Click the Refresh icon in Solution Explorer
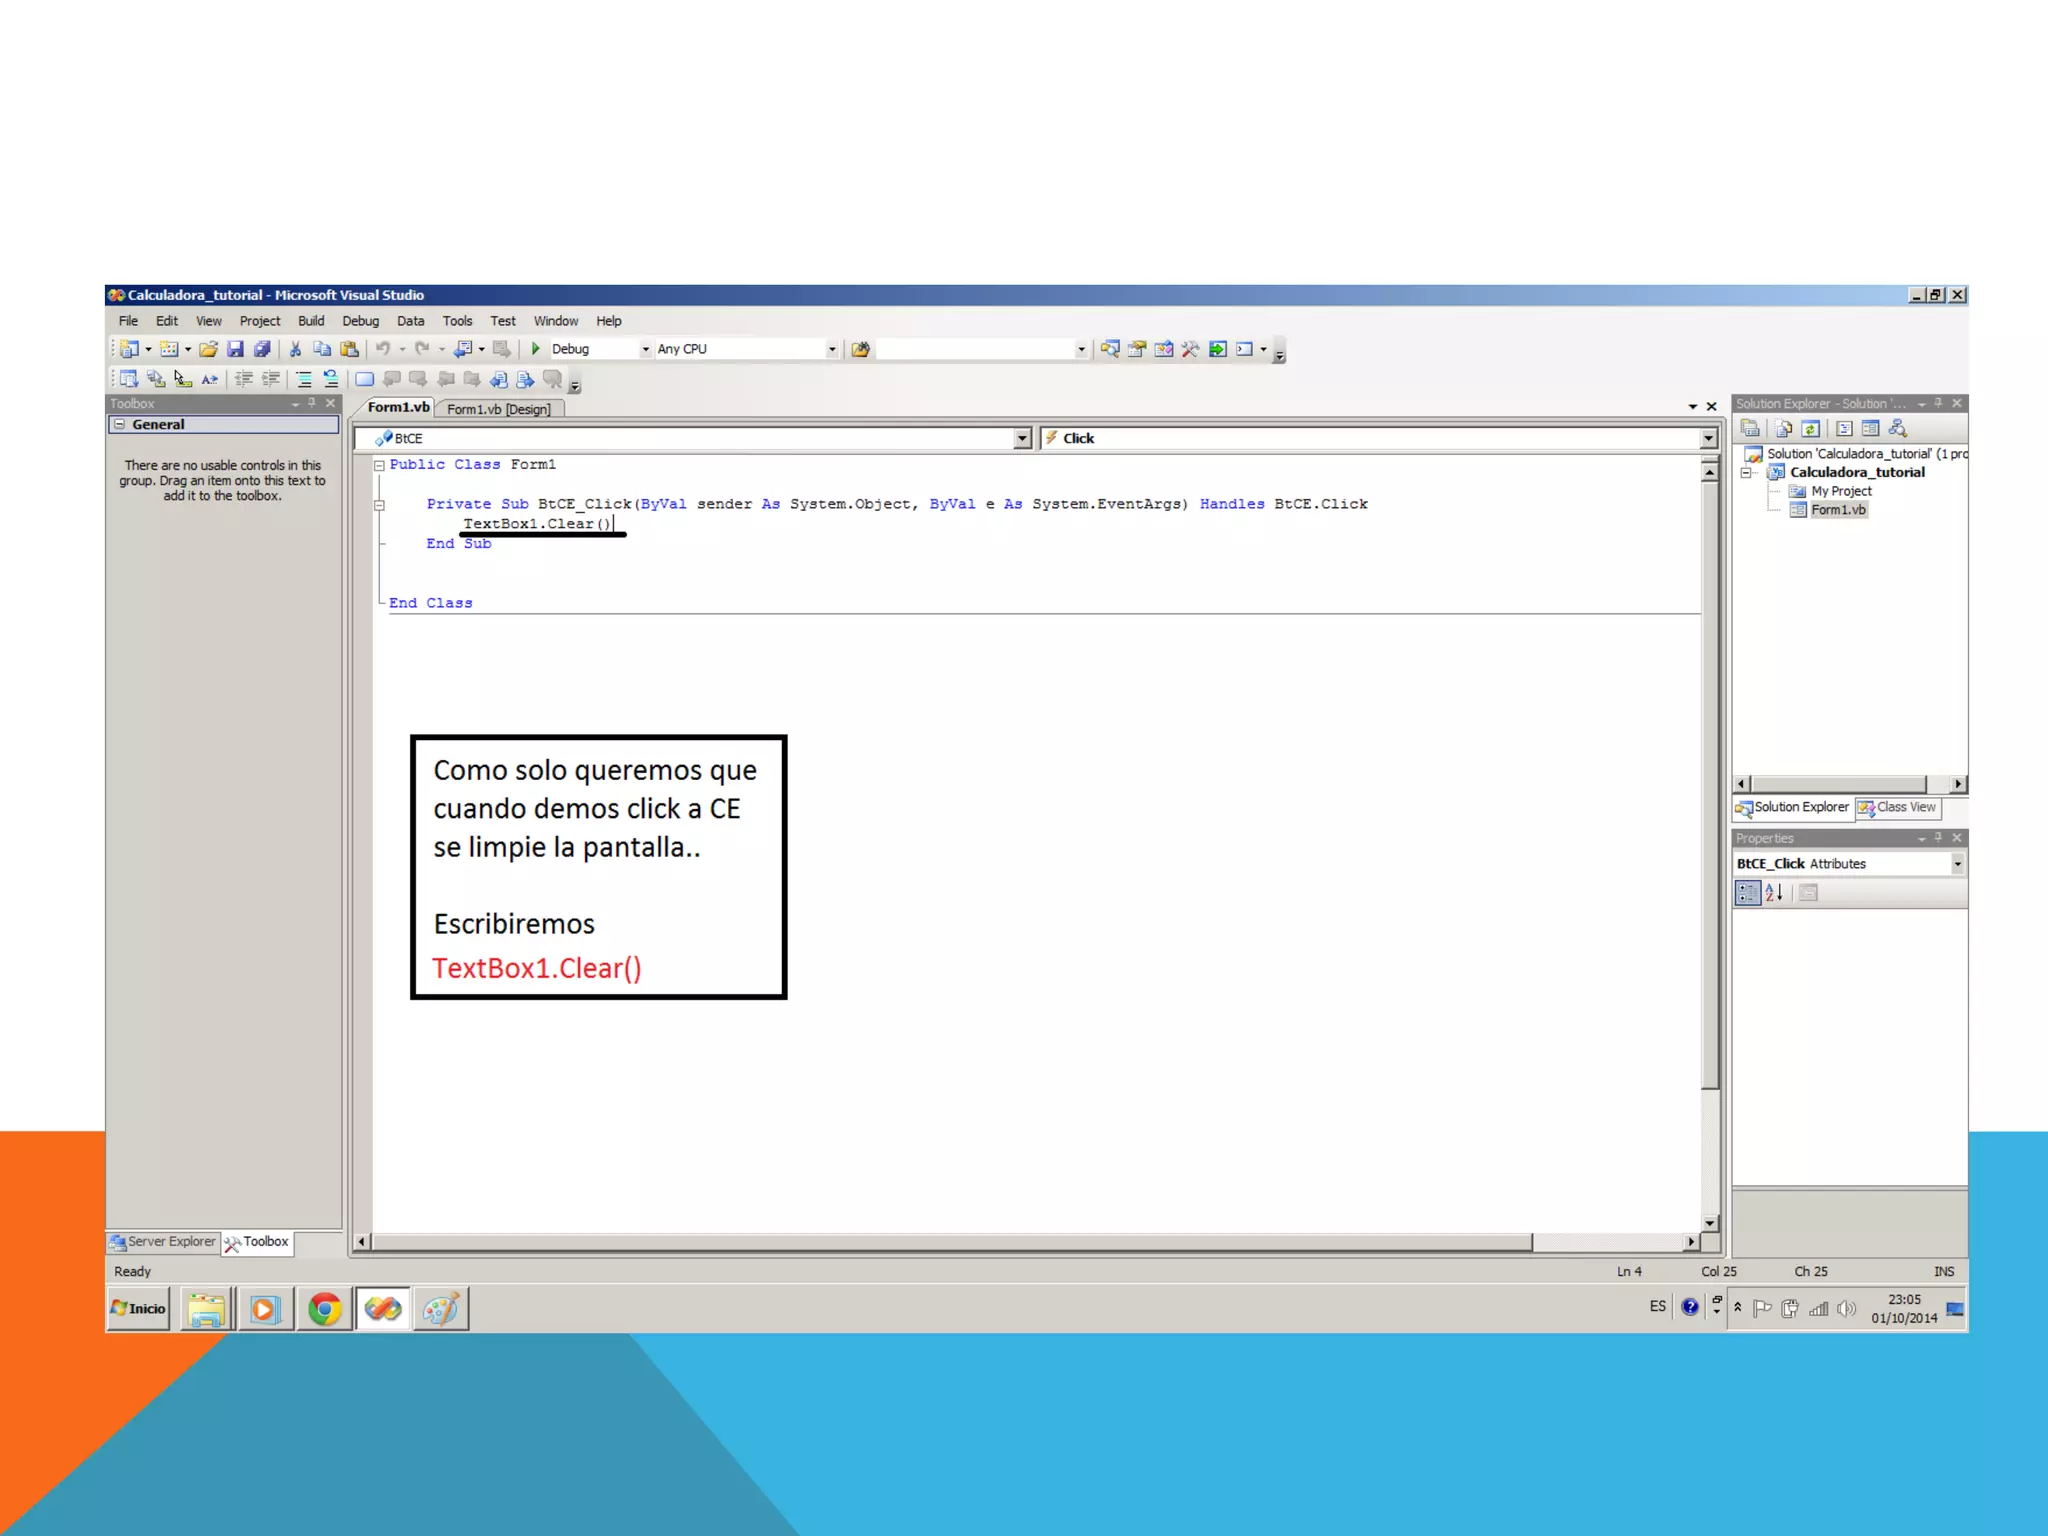2048x1536 pixels. pyautogui.click(x=1811, y=429)
